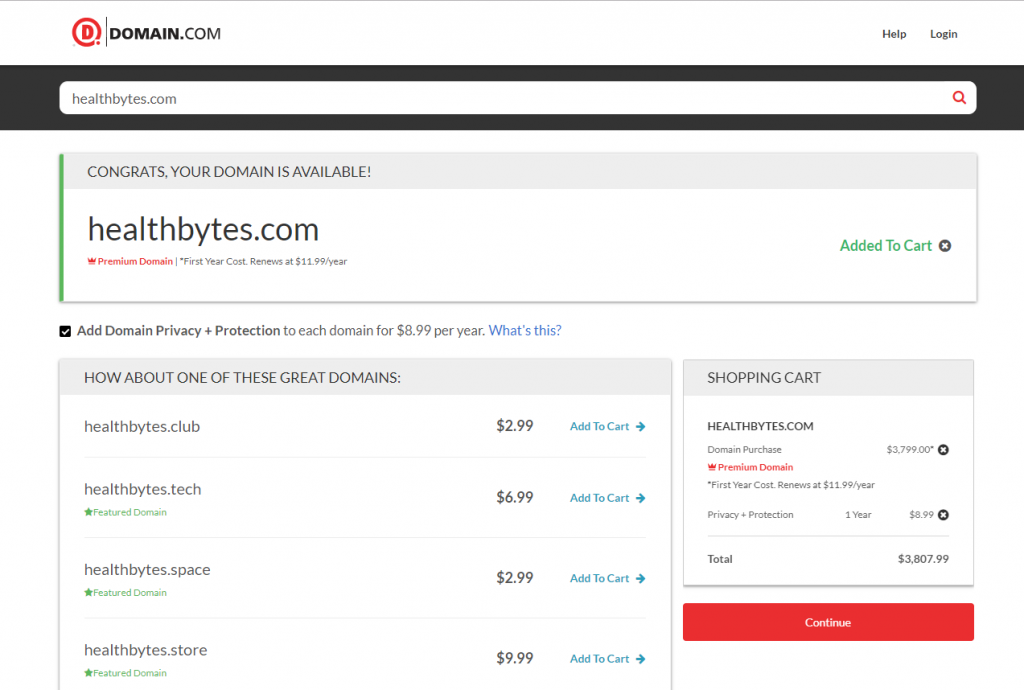Click the Domain.com logo

(146, 33)
